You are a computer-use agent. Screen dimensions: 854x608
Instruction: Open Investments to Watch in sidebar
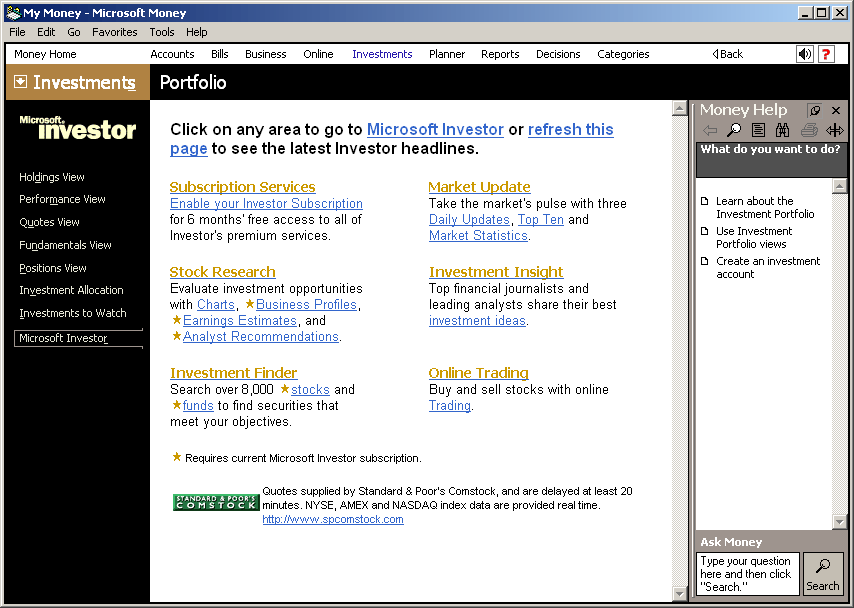pyautogui.click(x=72, y=313)
